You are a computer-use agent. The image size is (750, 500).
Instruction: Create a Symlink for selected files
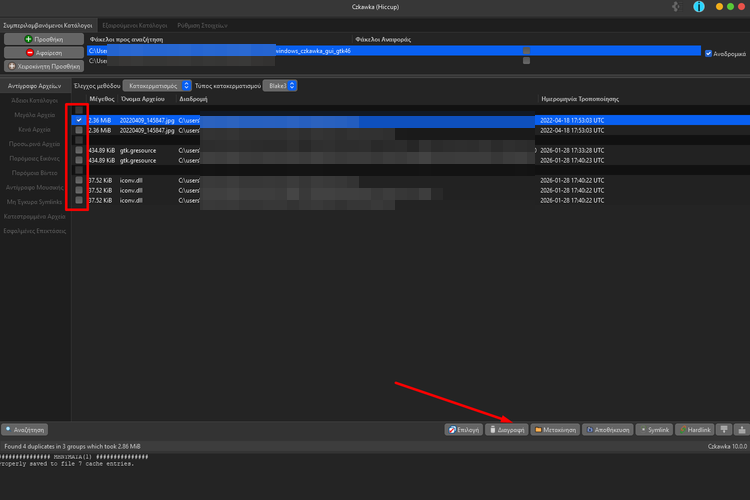(653, 429)
